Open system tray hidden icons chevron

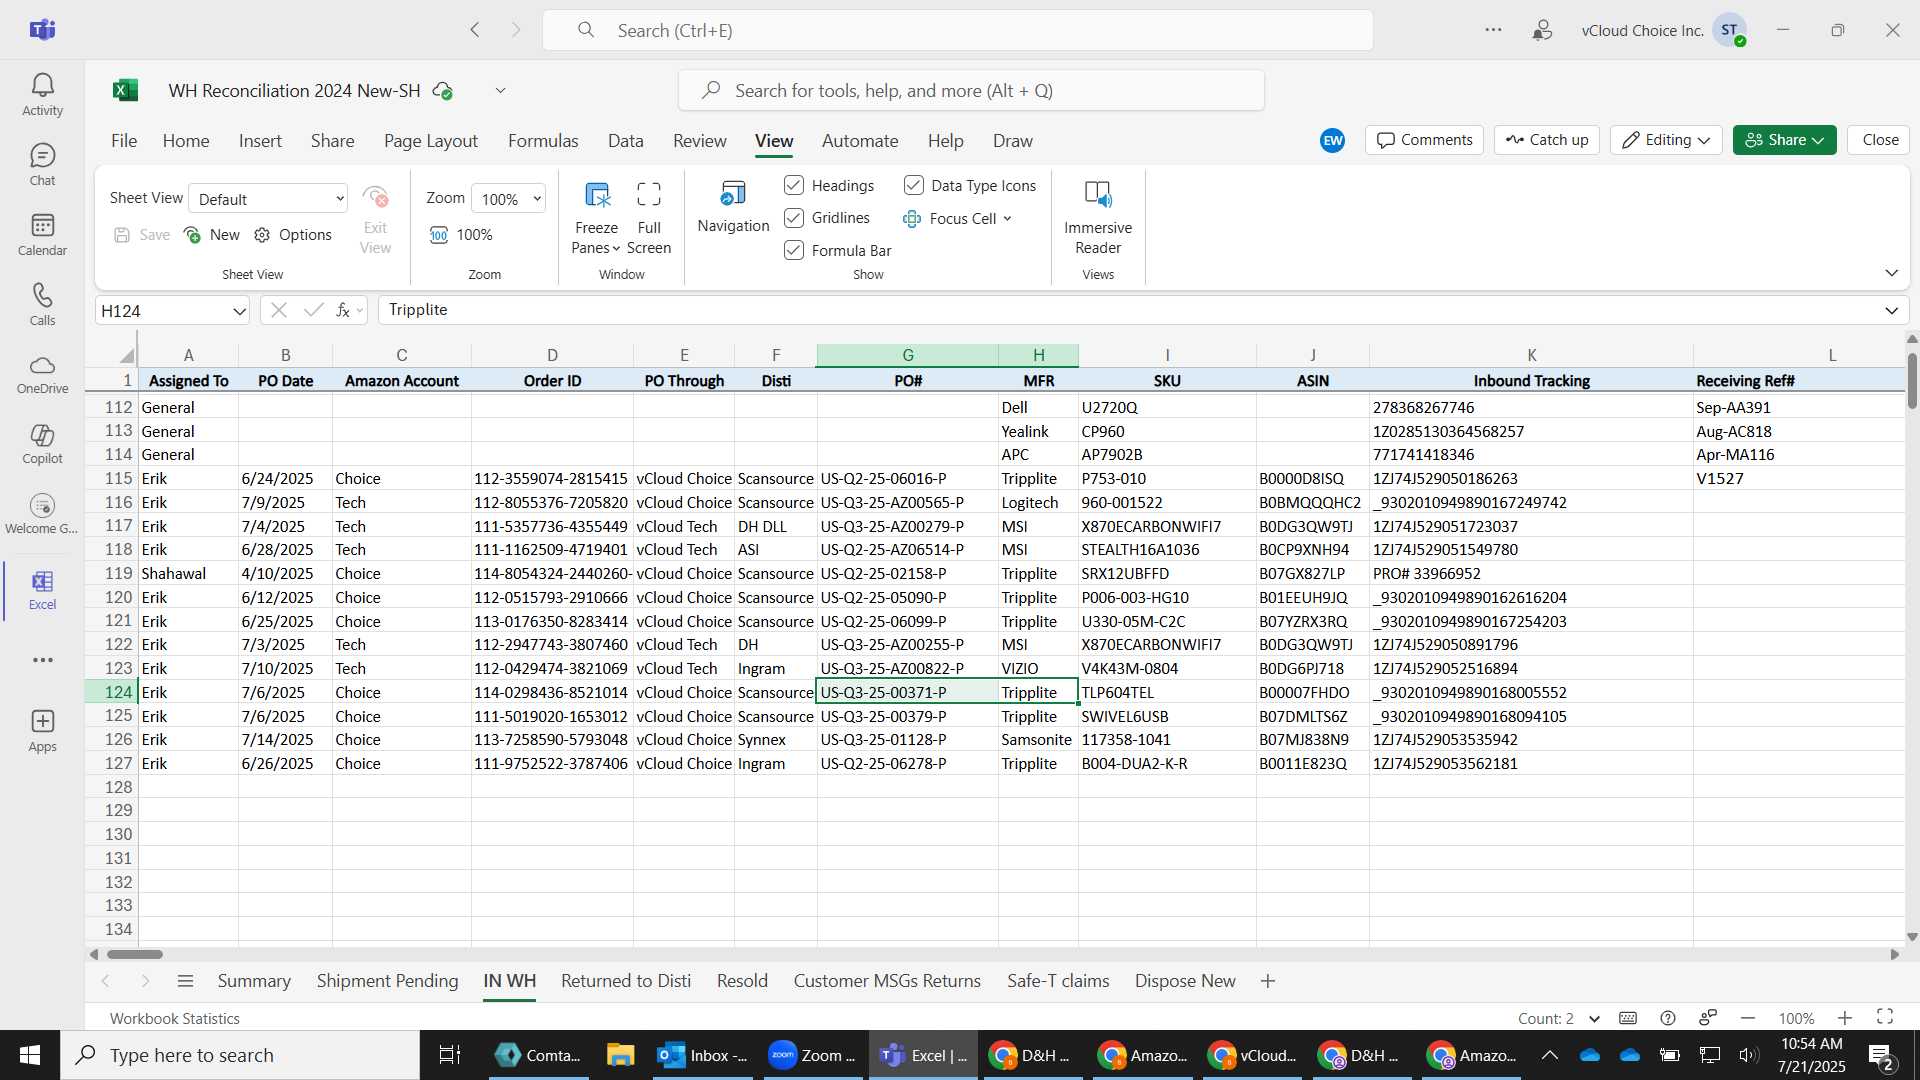(x=1549, y=1055)
